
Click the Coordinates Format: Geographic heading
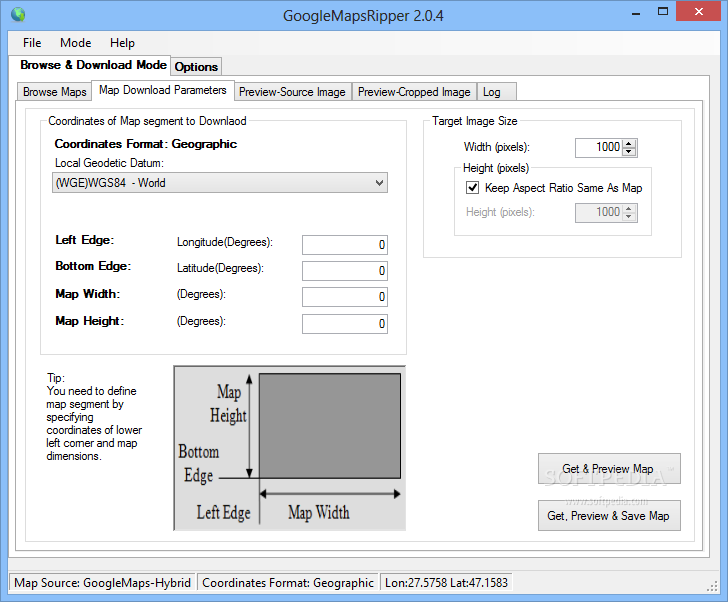[x=146, y=144]
